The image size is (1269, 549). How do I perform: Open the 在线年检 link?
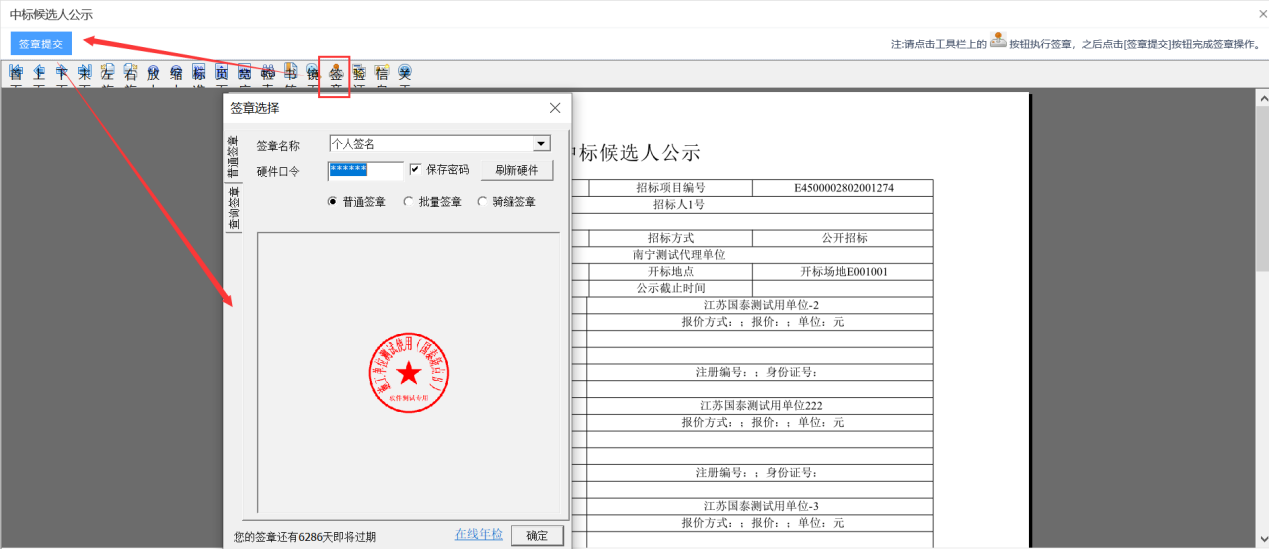pos(479,534)
